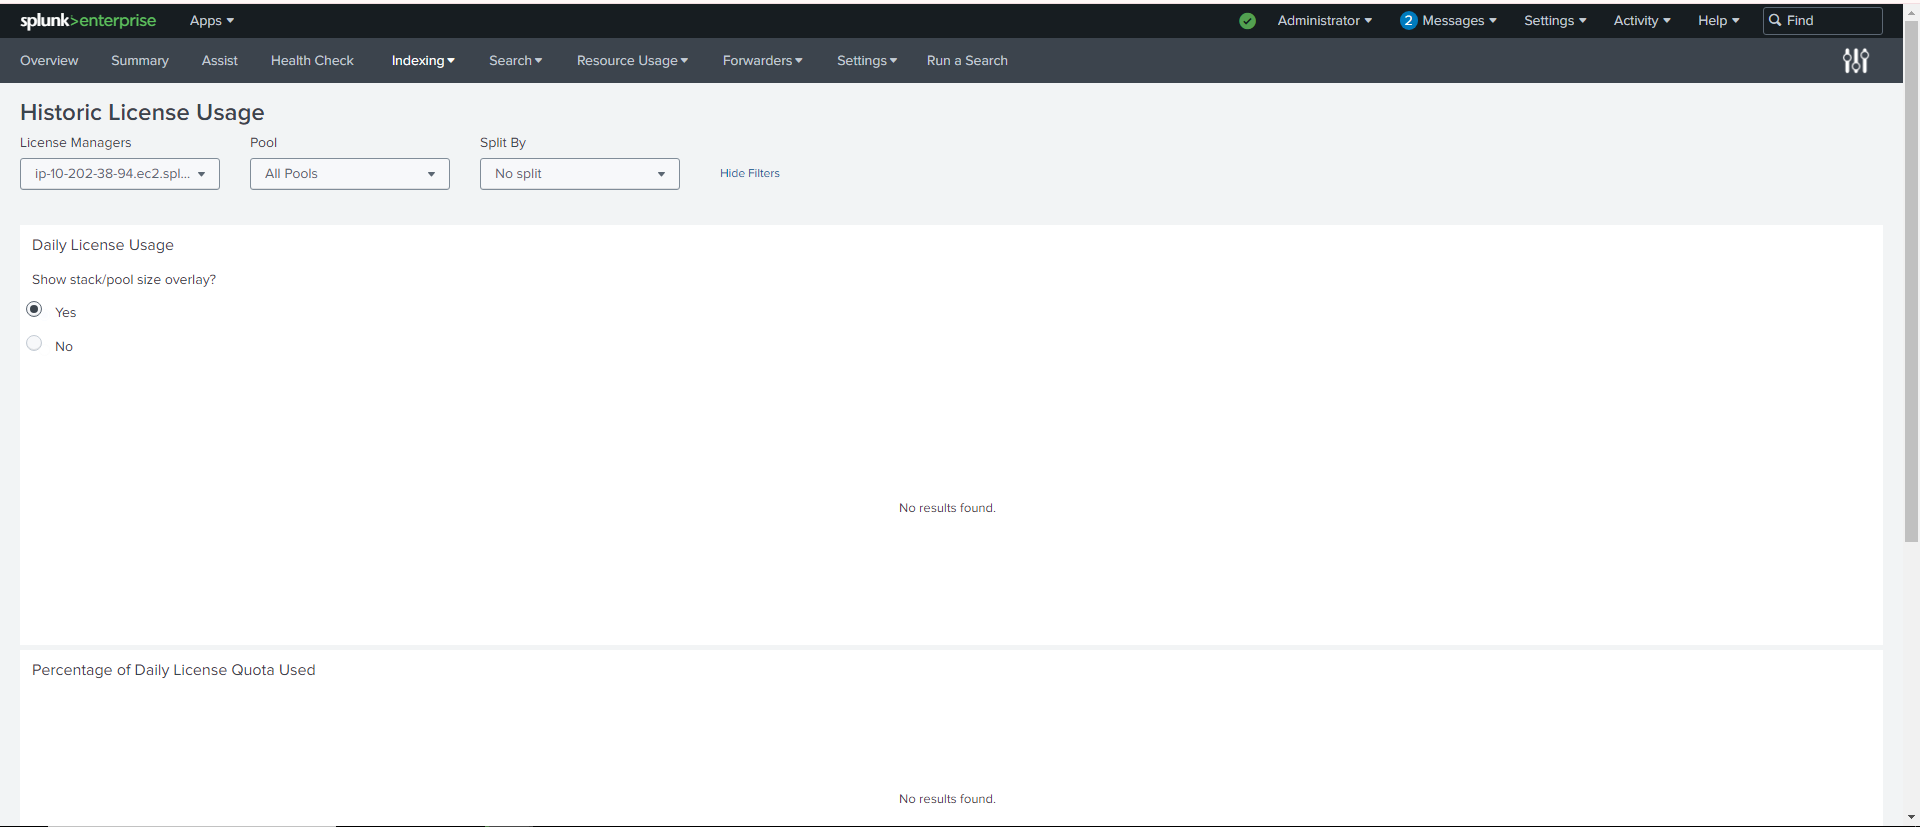Open the Help menu
This screenshot has height=827, width=1920.
click(1718, 21)
